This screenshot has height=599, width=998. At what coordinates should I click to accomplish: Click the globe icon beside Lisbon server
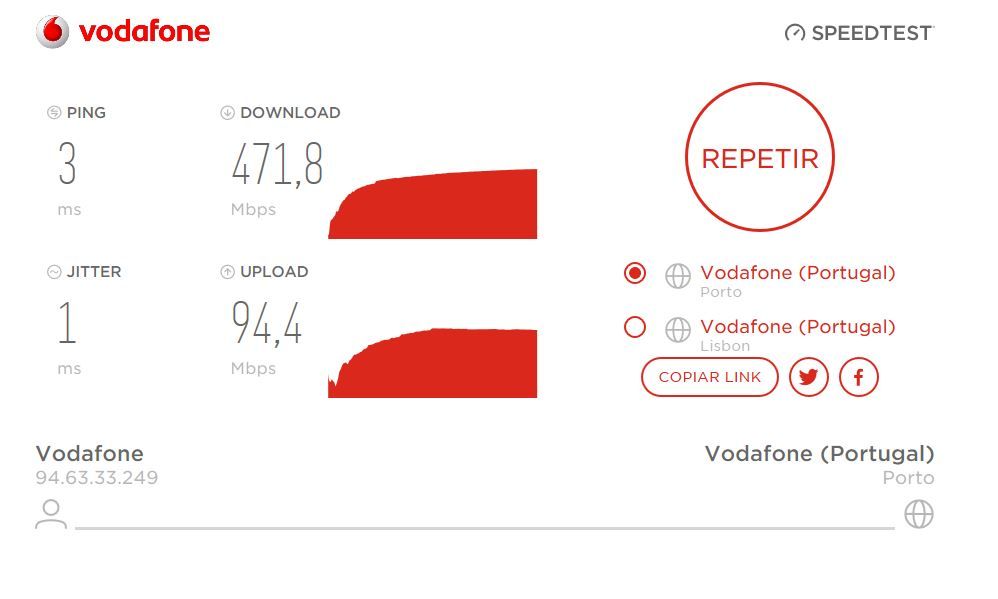click(678, 330)
